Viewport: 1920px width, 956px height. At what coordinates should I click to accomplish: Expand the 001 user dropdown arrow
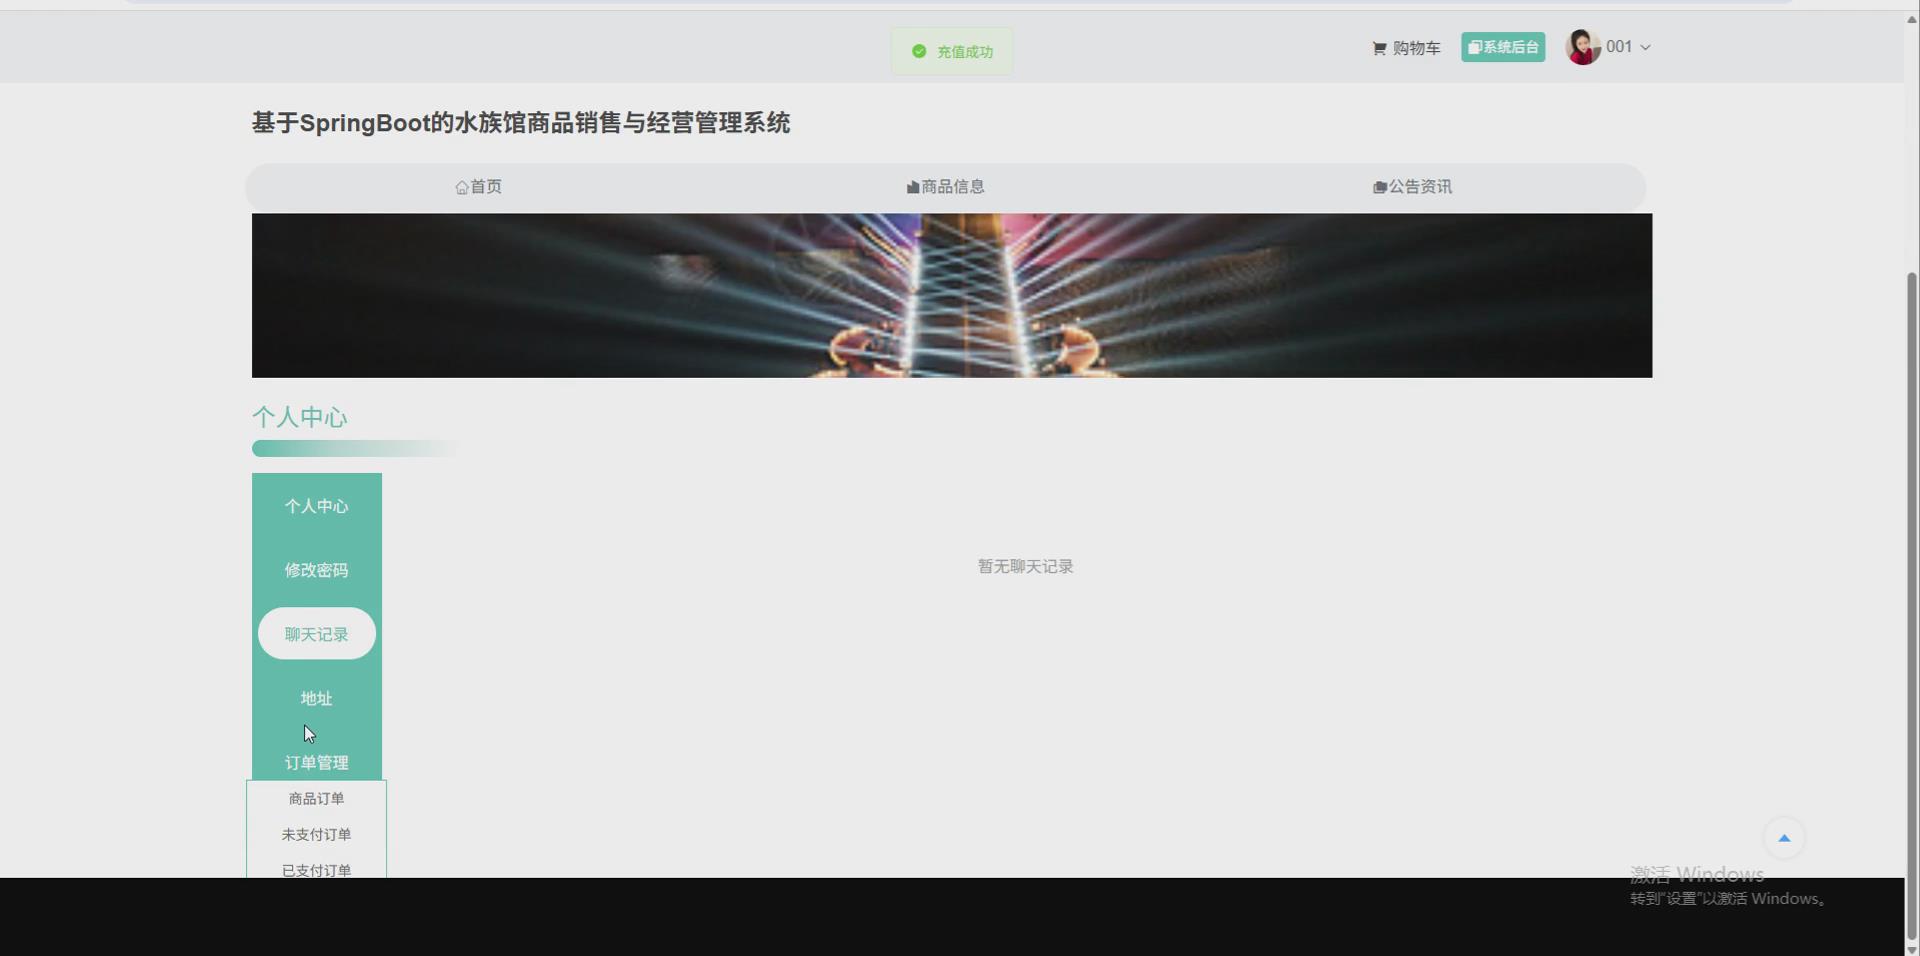point(1645,47)
